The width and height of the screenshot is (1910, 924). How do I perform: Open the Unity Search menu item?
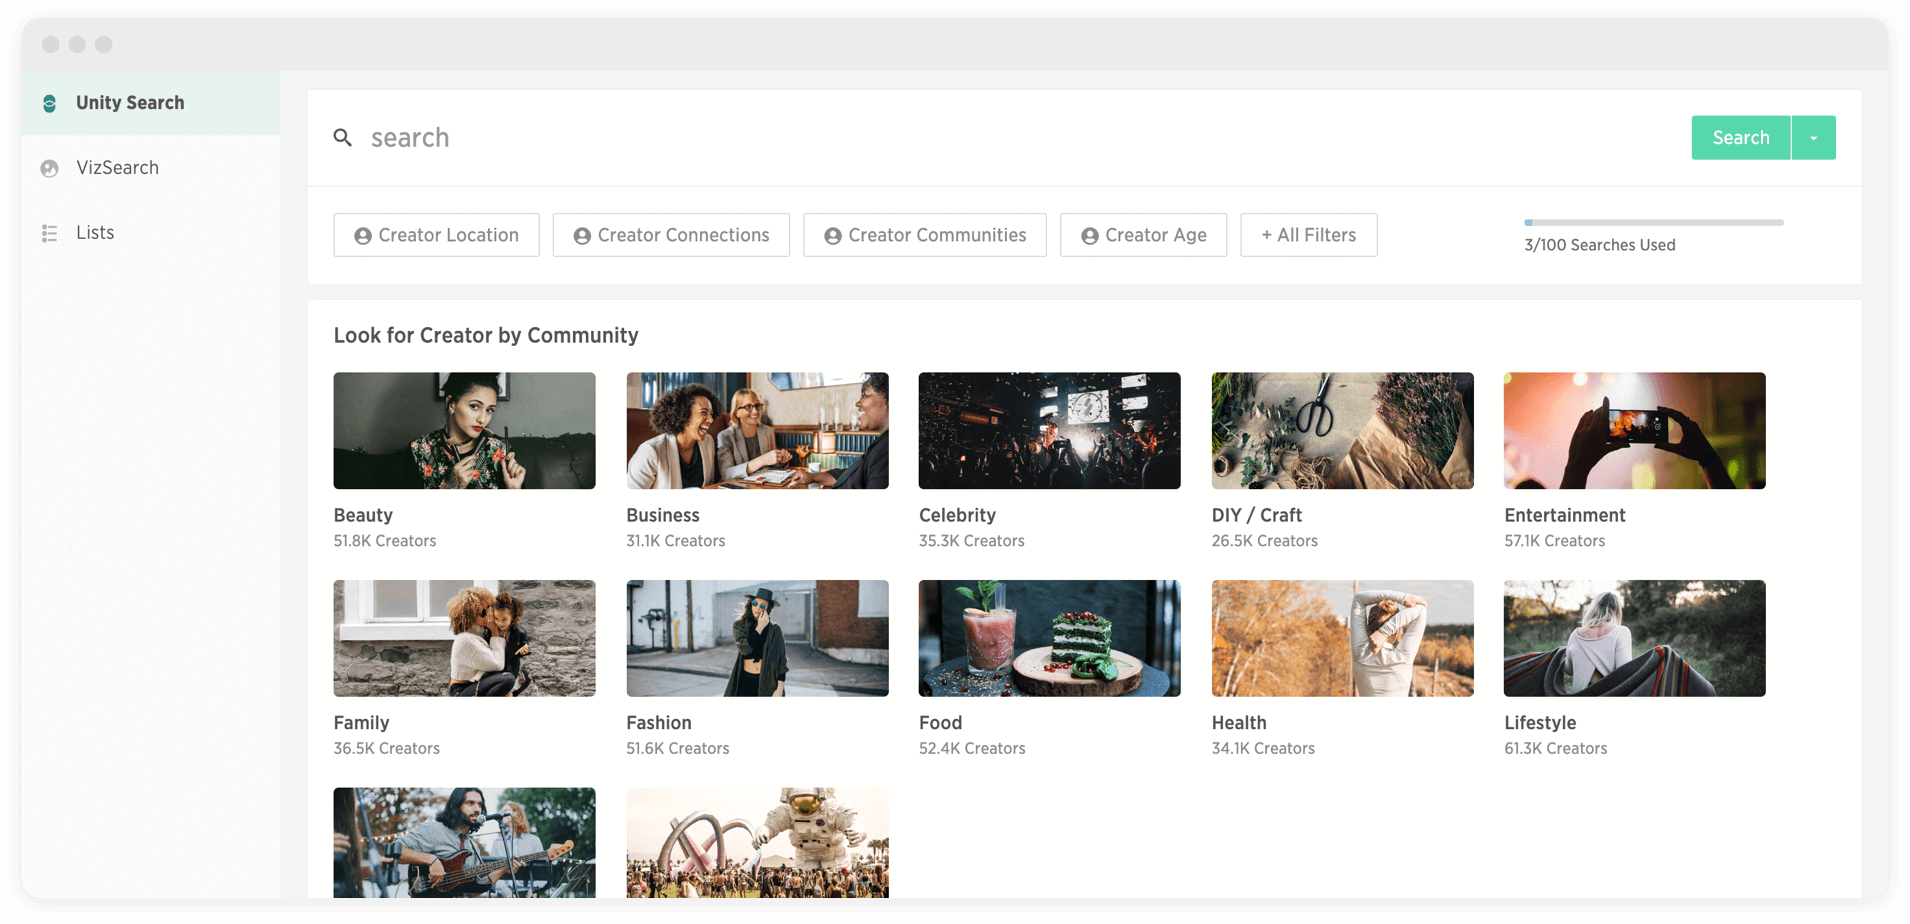[151, 103]
